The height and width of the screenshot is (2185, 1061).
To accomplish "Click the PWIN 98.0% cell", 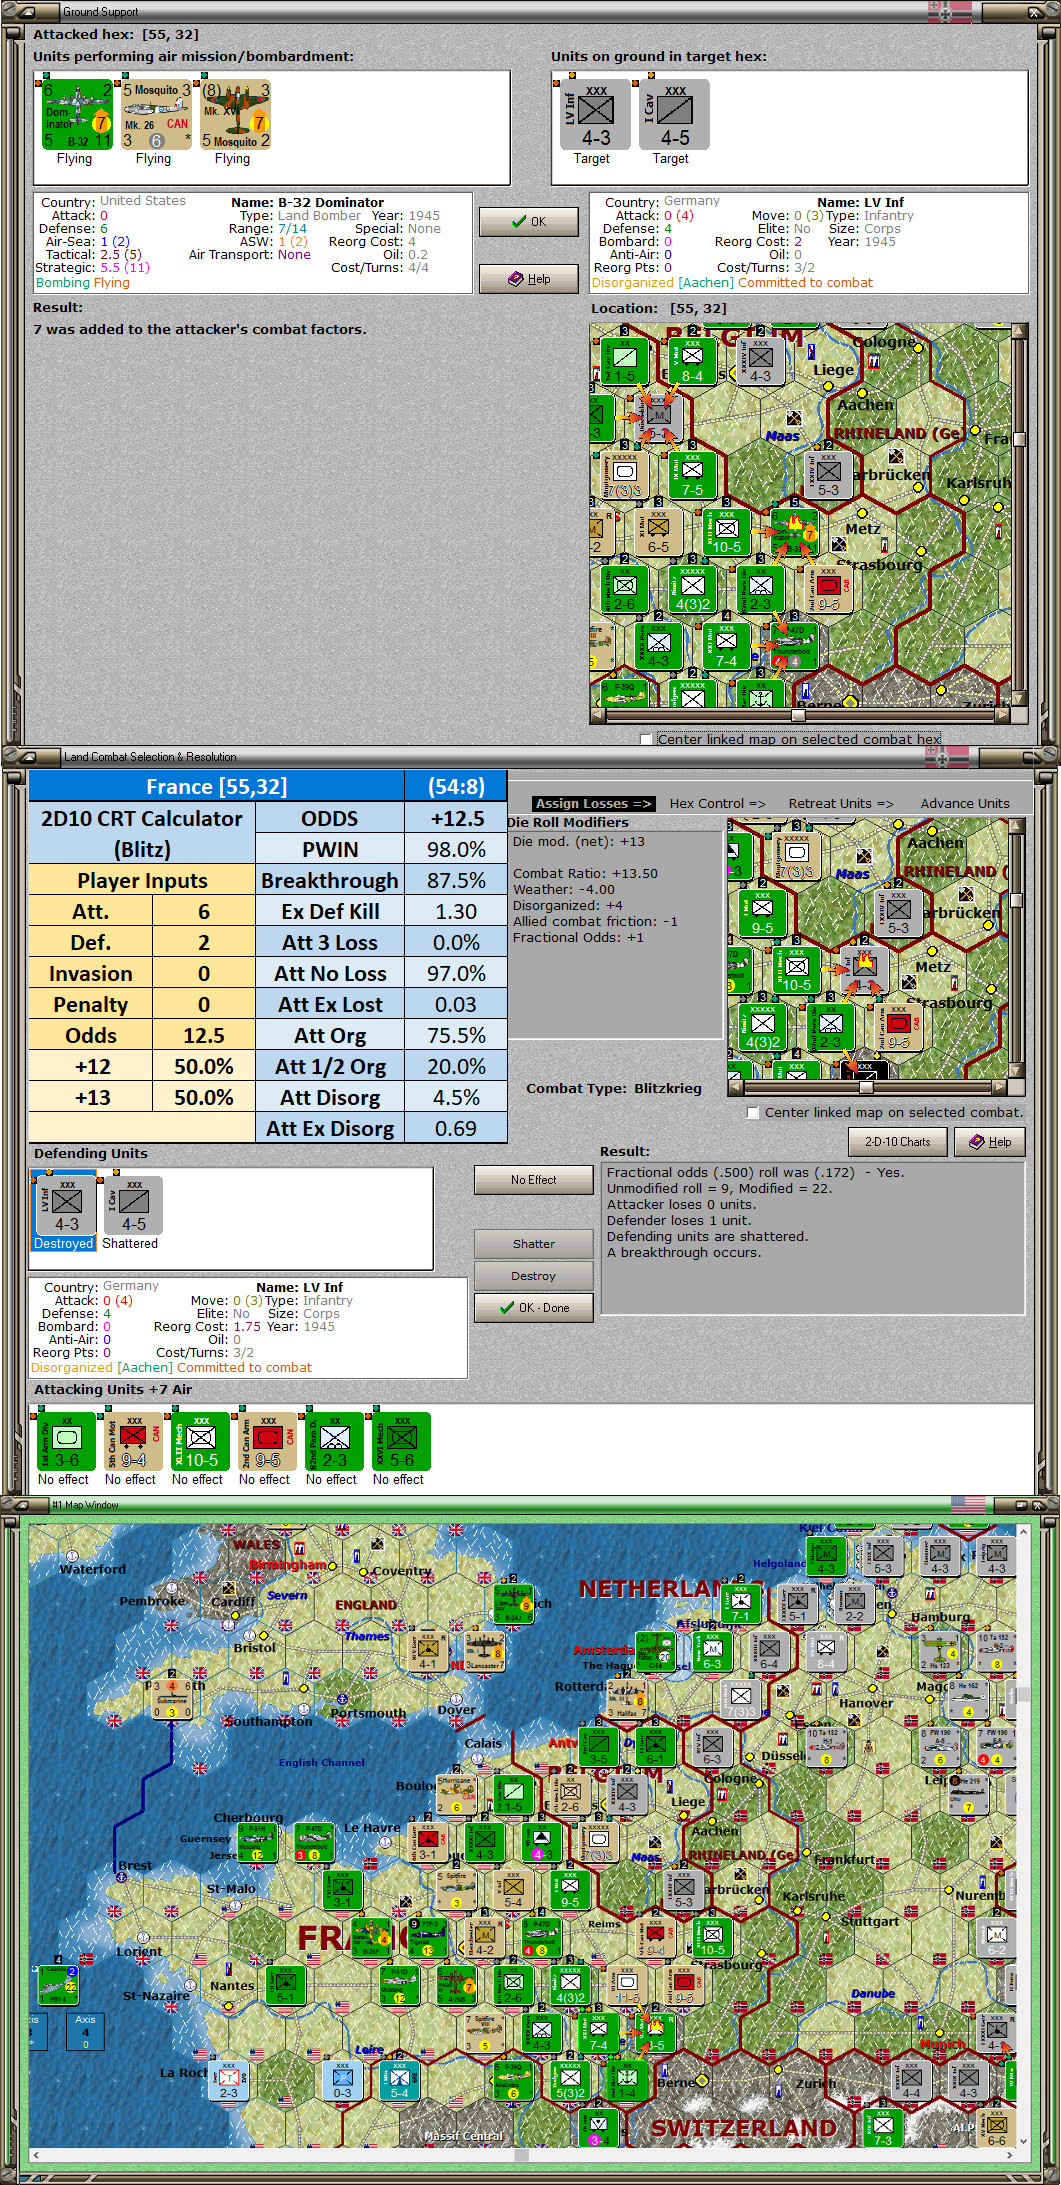I will tap(456, 850).
